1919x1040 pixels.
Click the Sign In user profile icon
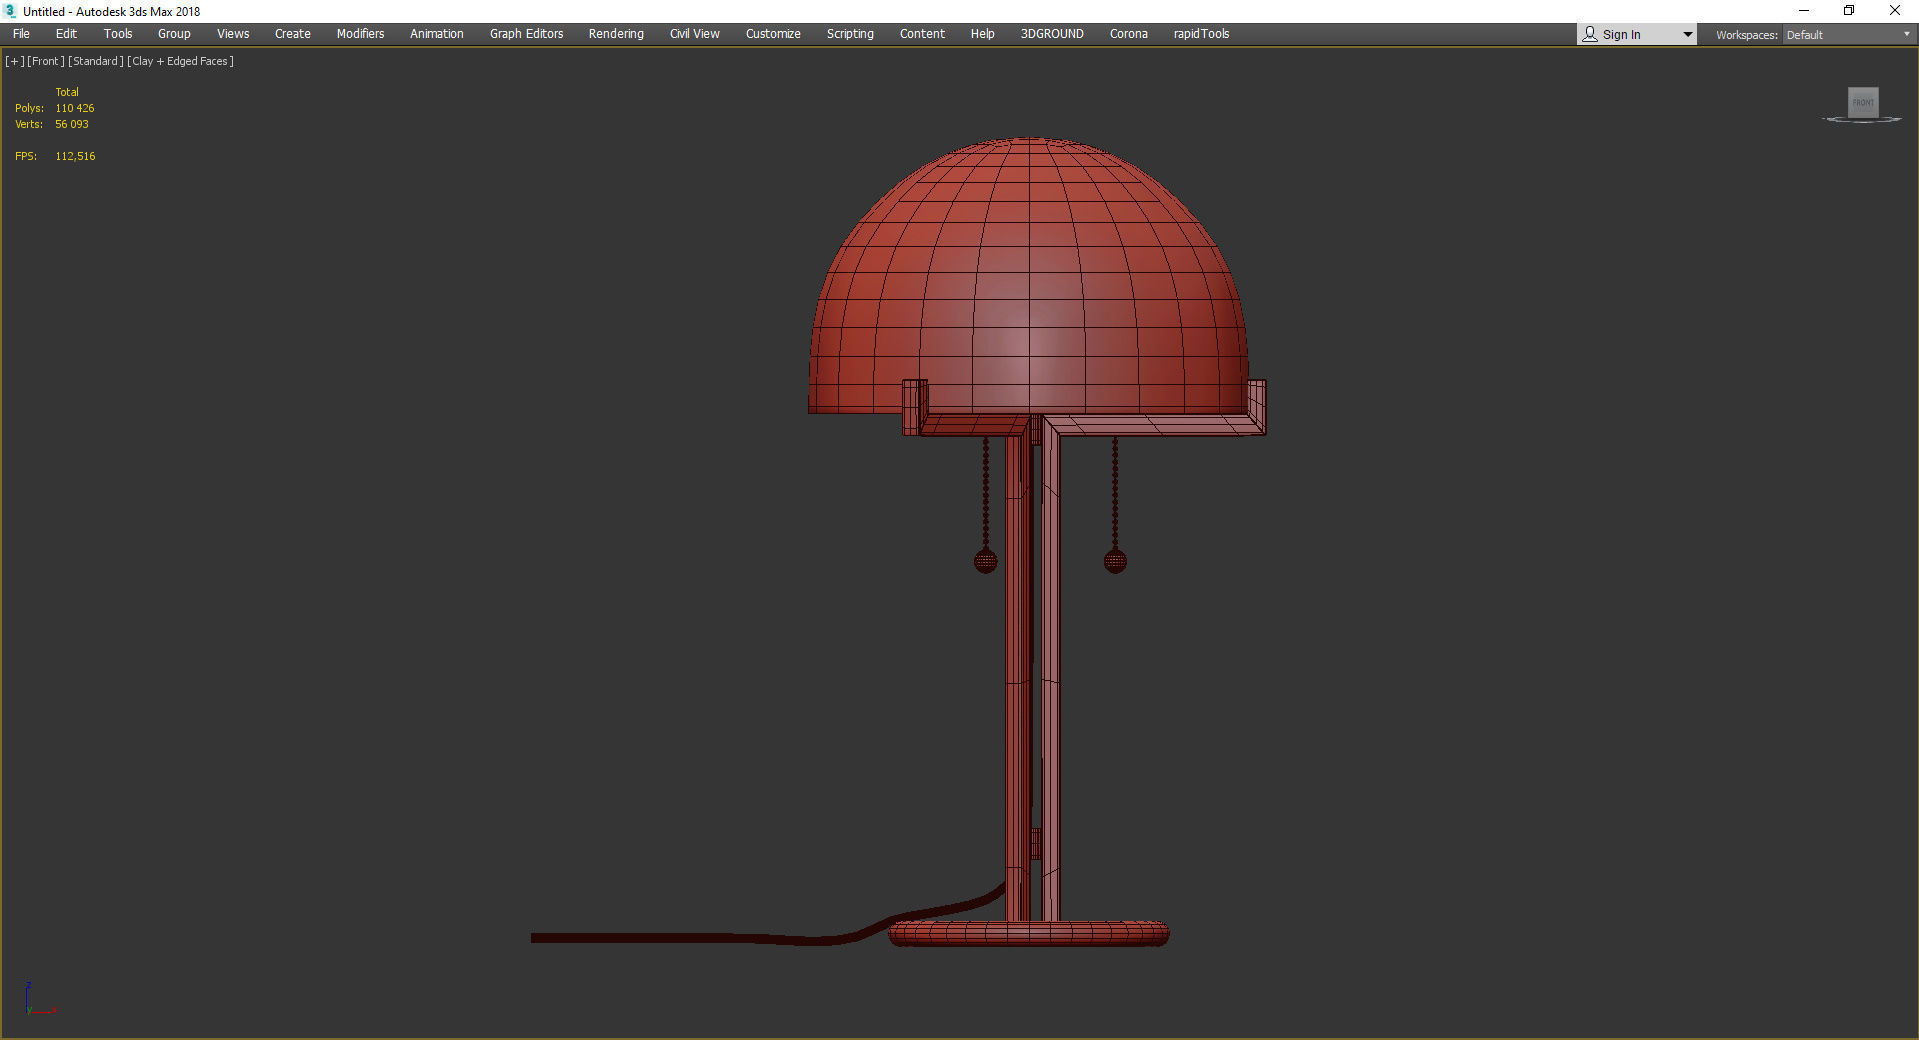tap(1589, 33)
